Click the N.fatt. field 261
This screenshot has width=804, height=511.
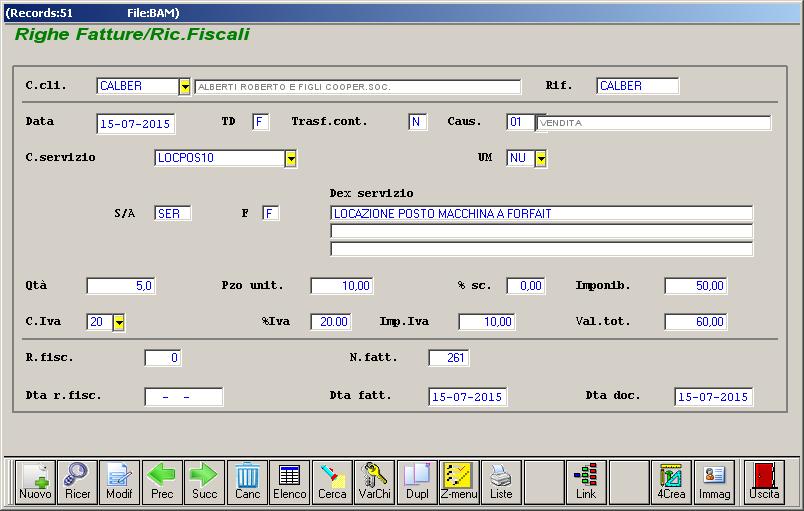(x=449, y=358)
